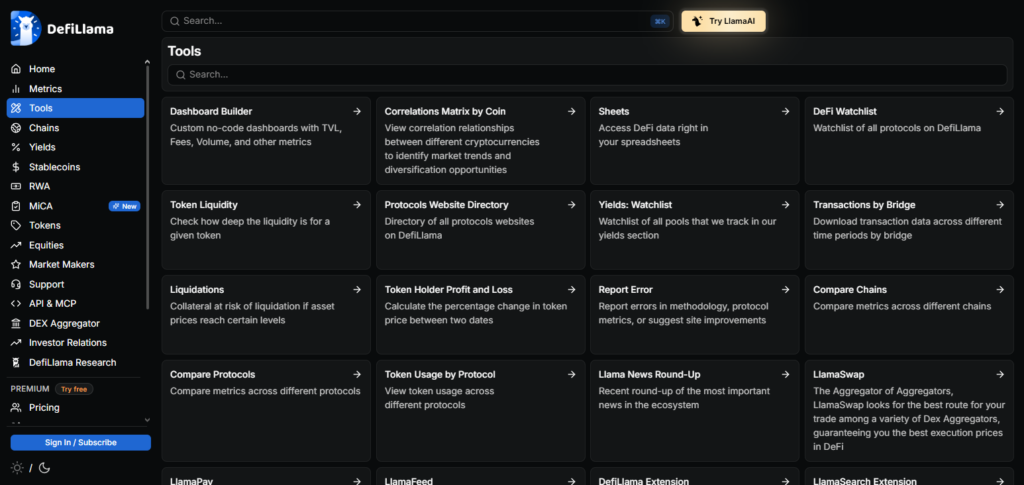Click arrow on Correlations Matrix by Coin card

click(x=571, y=112)
